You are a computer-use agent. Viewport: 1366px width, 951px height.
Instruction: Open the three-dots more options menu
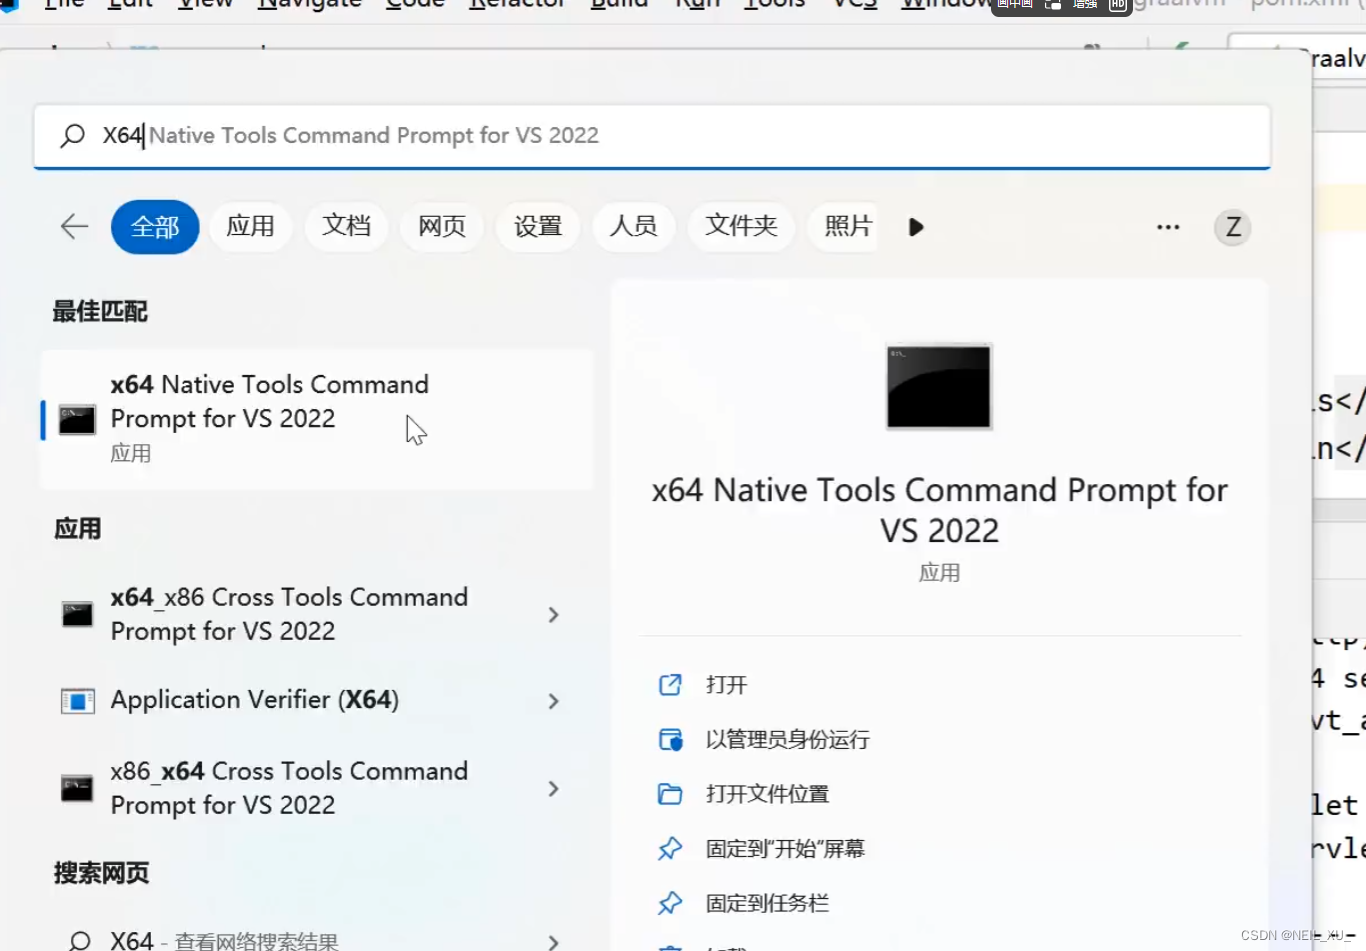click(x=1168, y=227)
